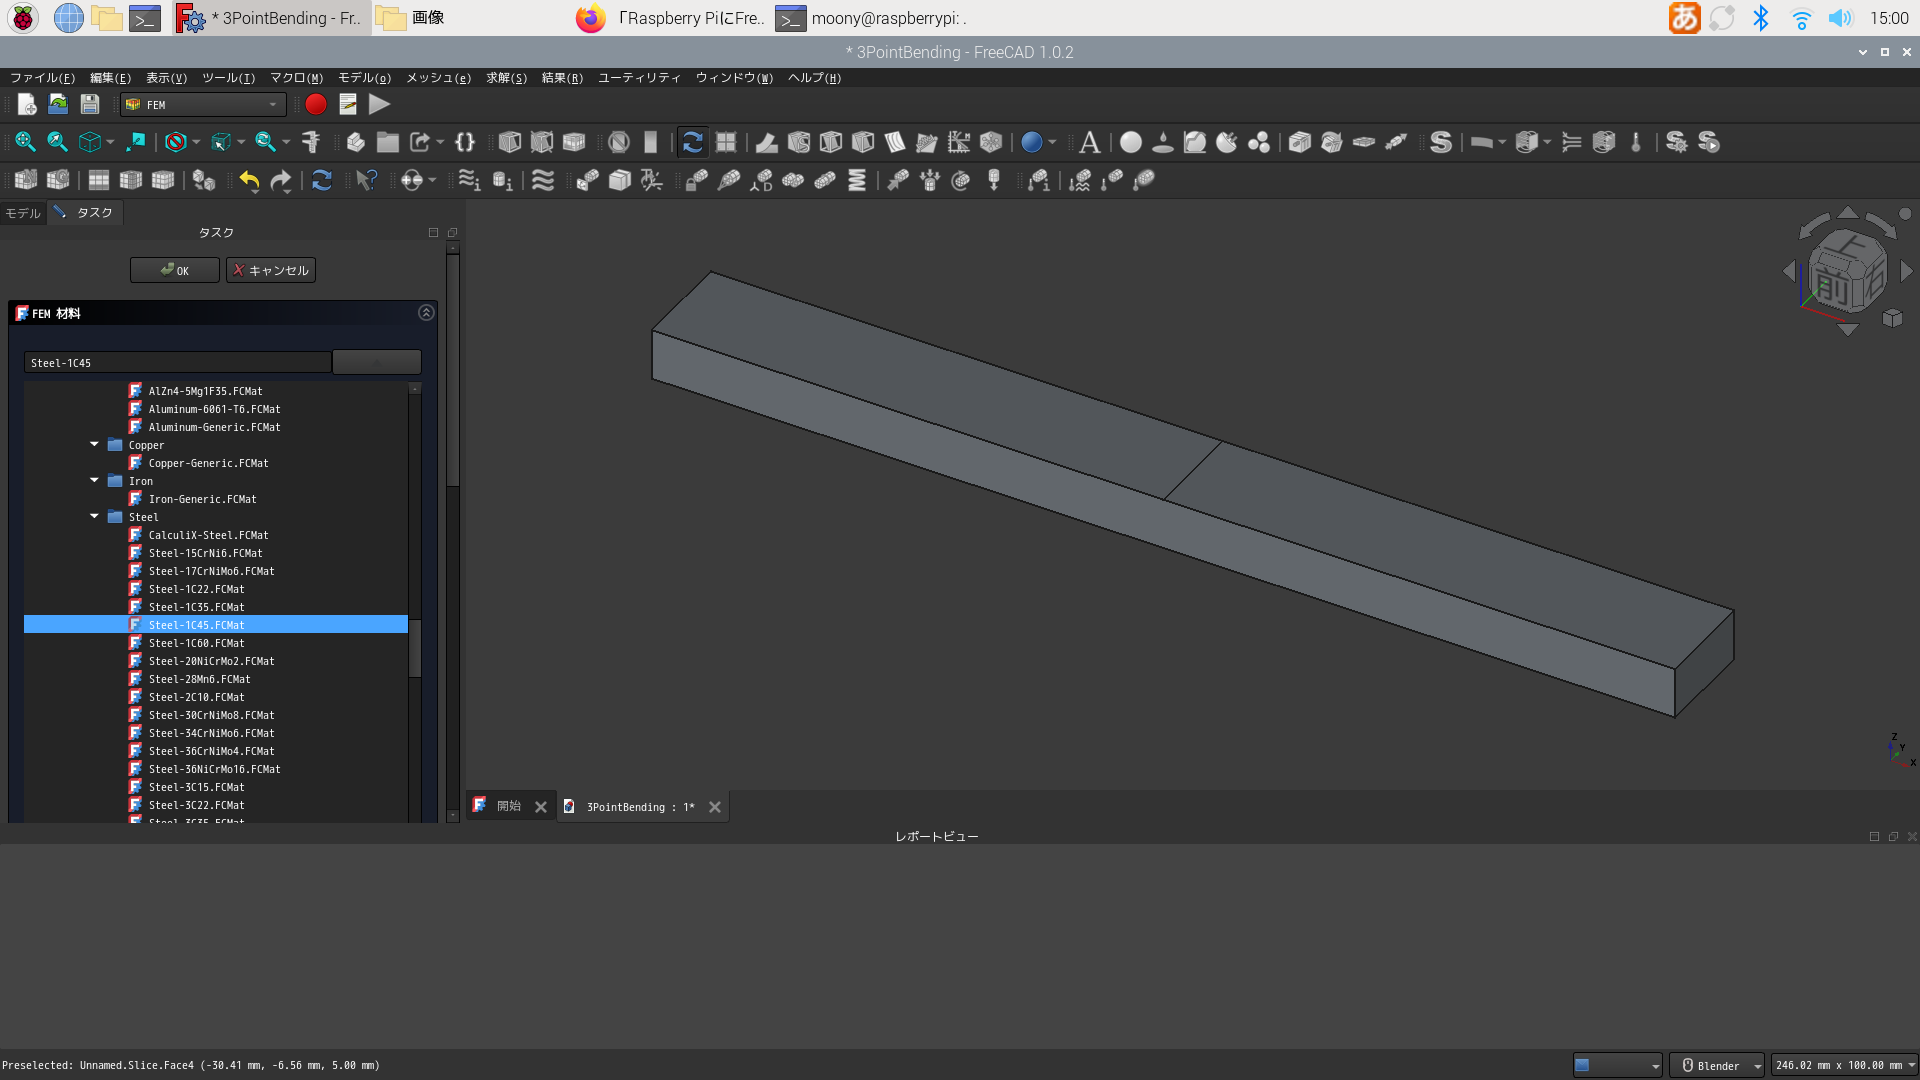
Task: Click the Fit All zoom icon
Action: pyautogui.click(x=25, y=142)
